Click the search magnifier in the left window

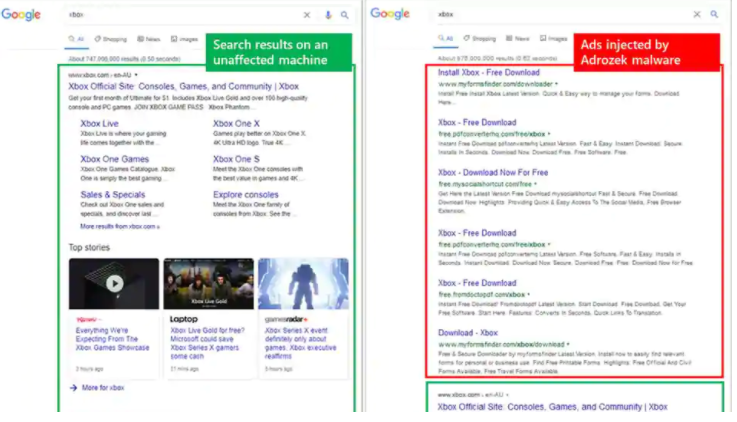[x=345, y=15]
